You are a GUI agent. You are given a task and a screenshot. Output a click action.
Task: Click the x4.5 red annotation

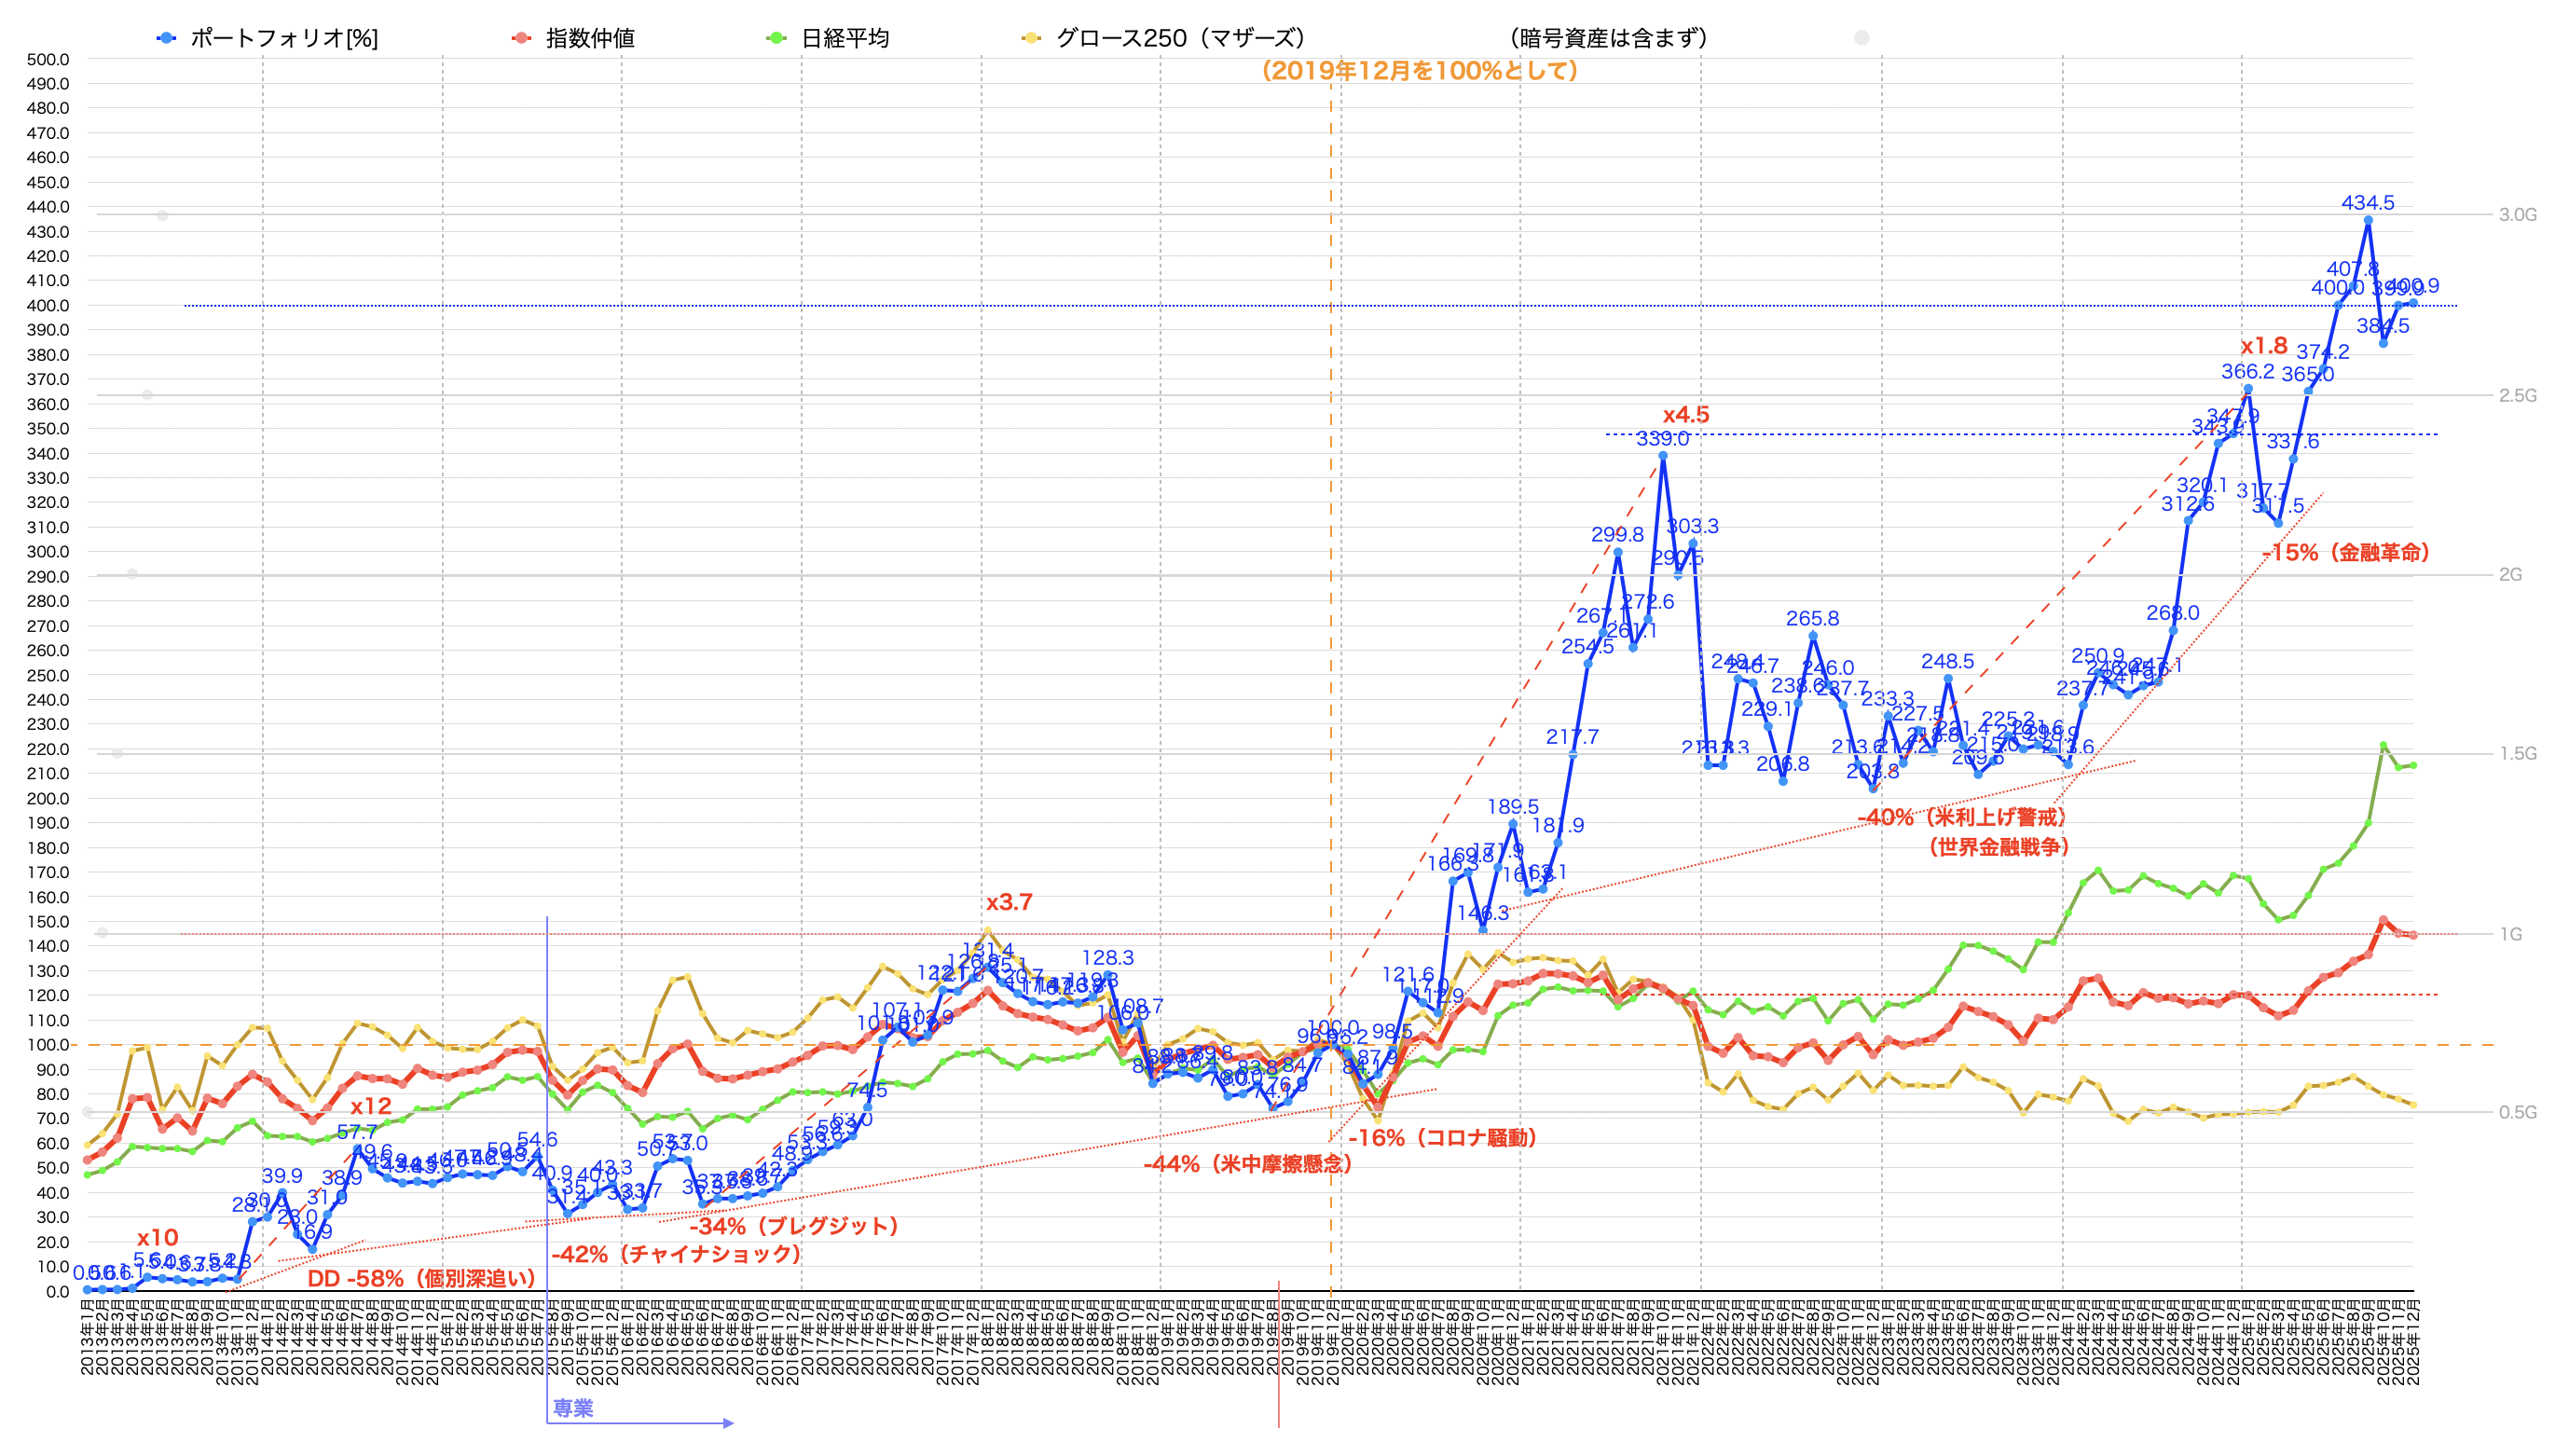1686,415
